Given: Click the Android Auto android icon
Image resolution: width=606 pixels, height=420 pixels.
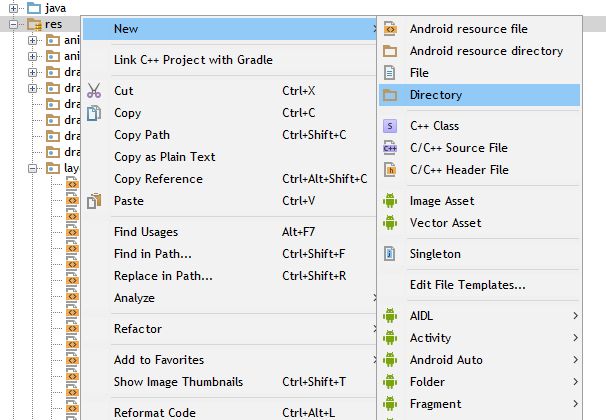Looking at the screenshot, I should coord(390,360).
